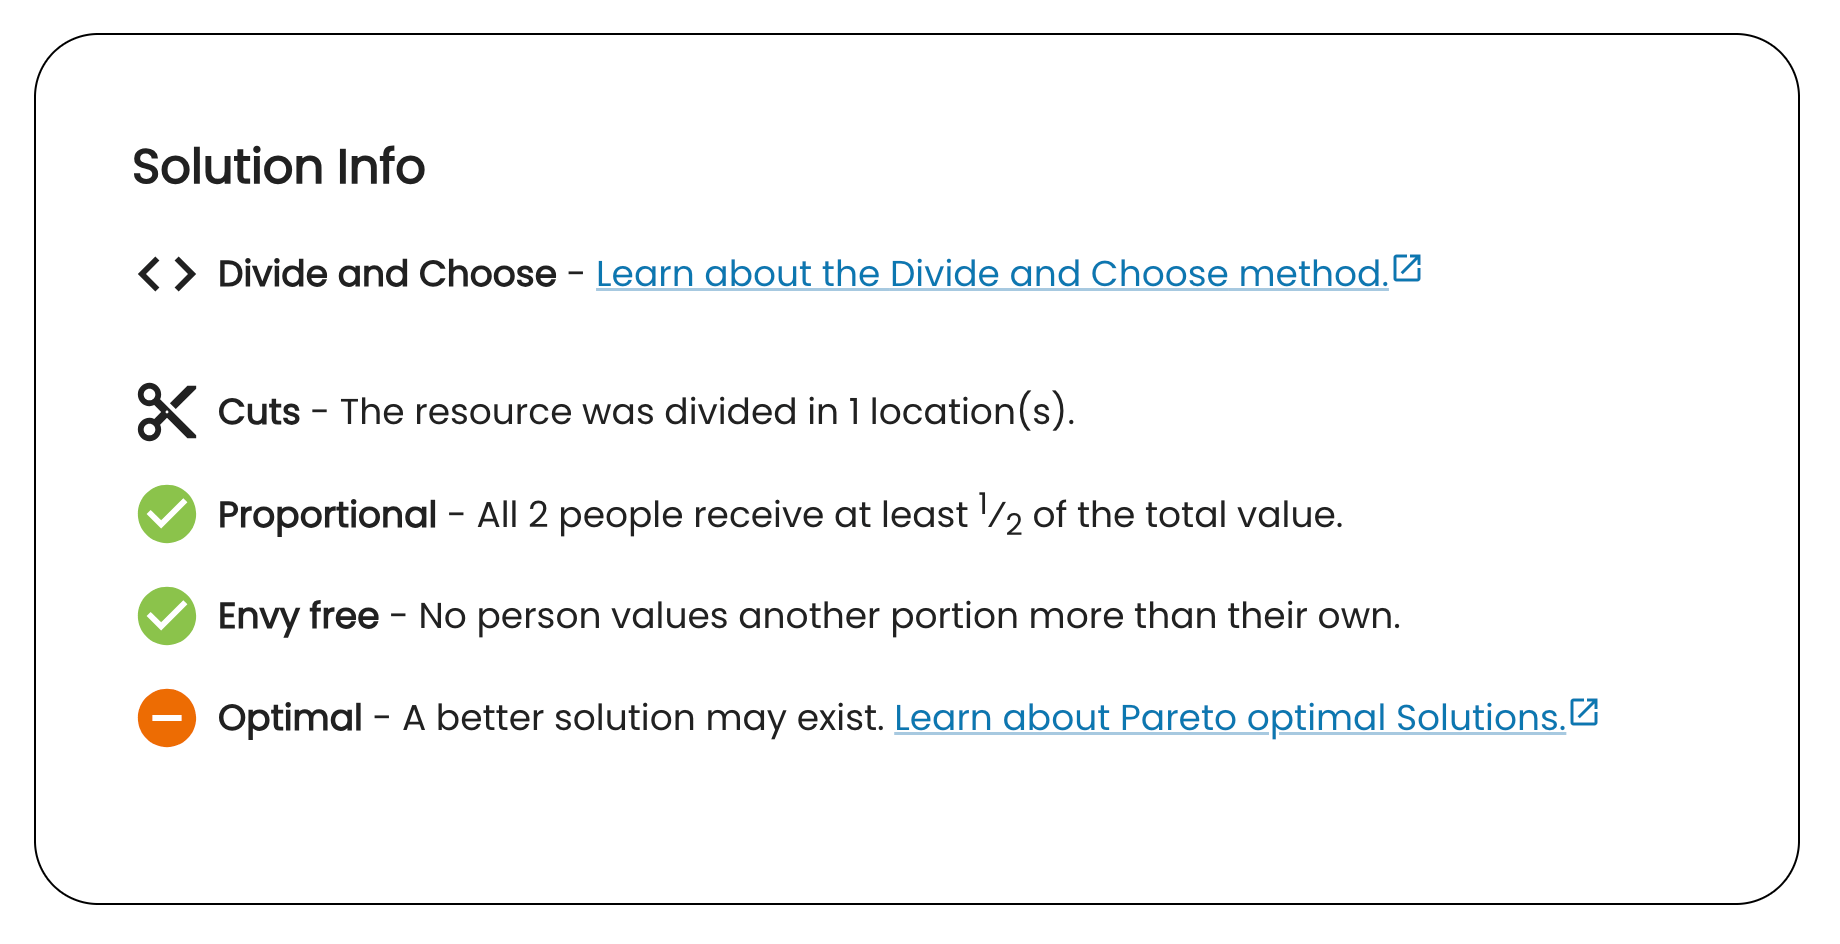Open the Pareto optimal Solutions link
Image resolution: width=1840 pixels, height=944 pixels.
[1230, 718]
